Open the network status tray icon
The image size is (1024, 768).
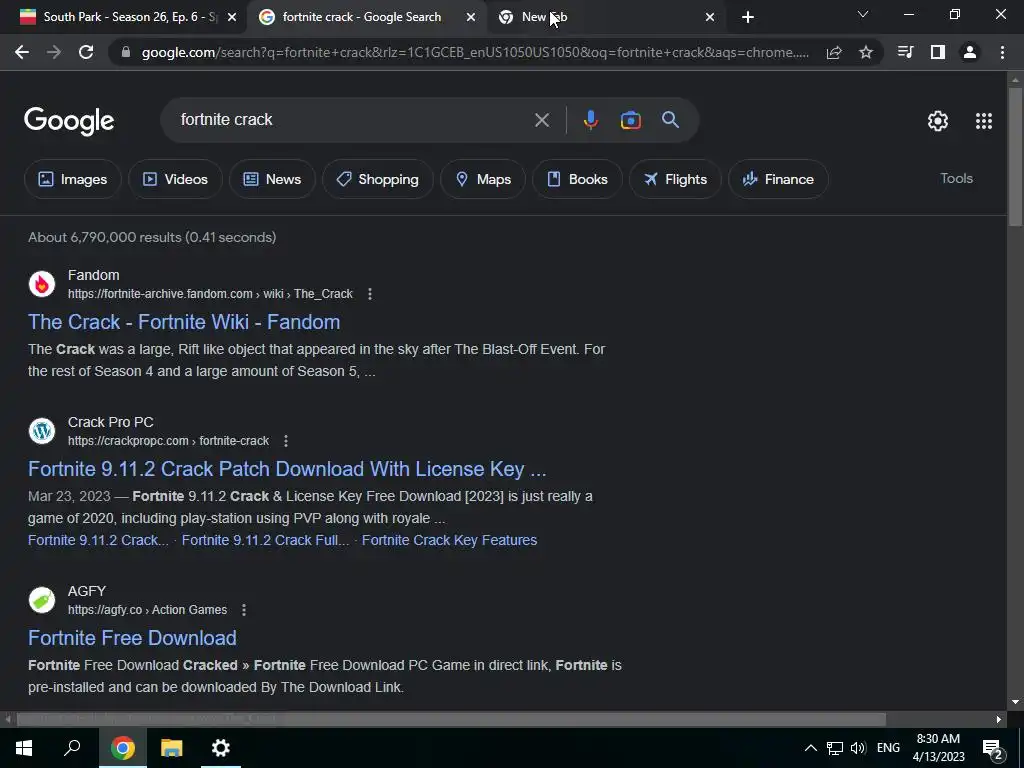coord(835,748)
